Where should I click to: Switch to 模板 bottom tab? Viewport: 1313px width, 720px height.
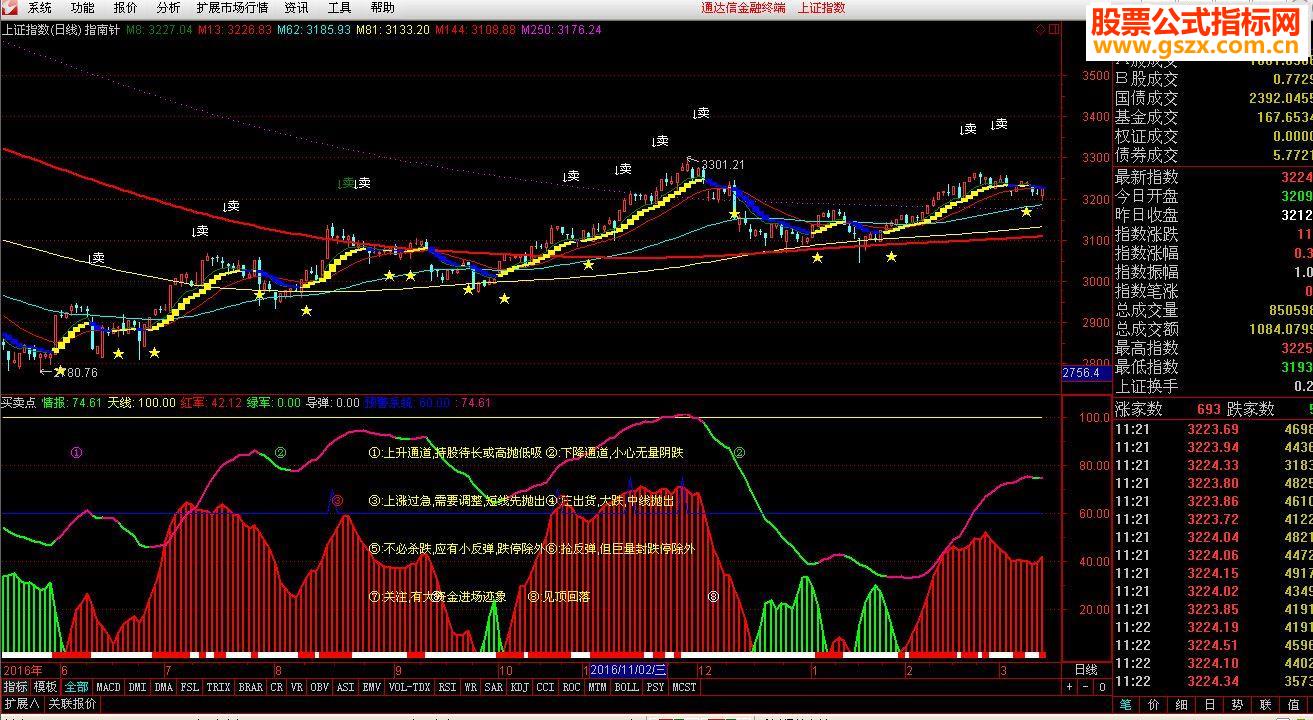(46, 687)
